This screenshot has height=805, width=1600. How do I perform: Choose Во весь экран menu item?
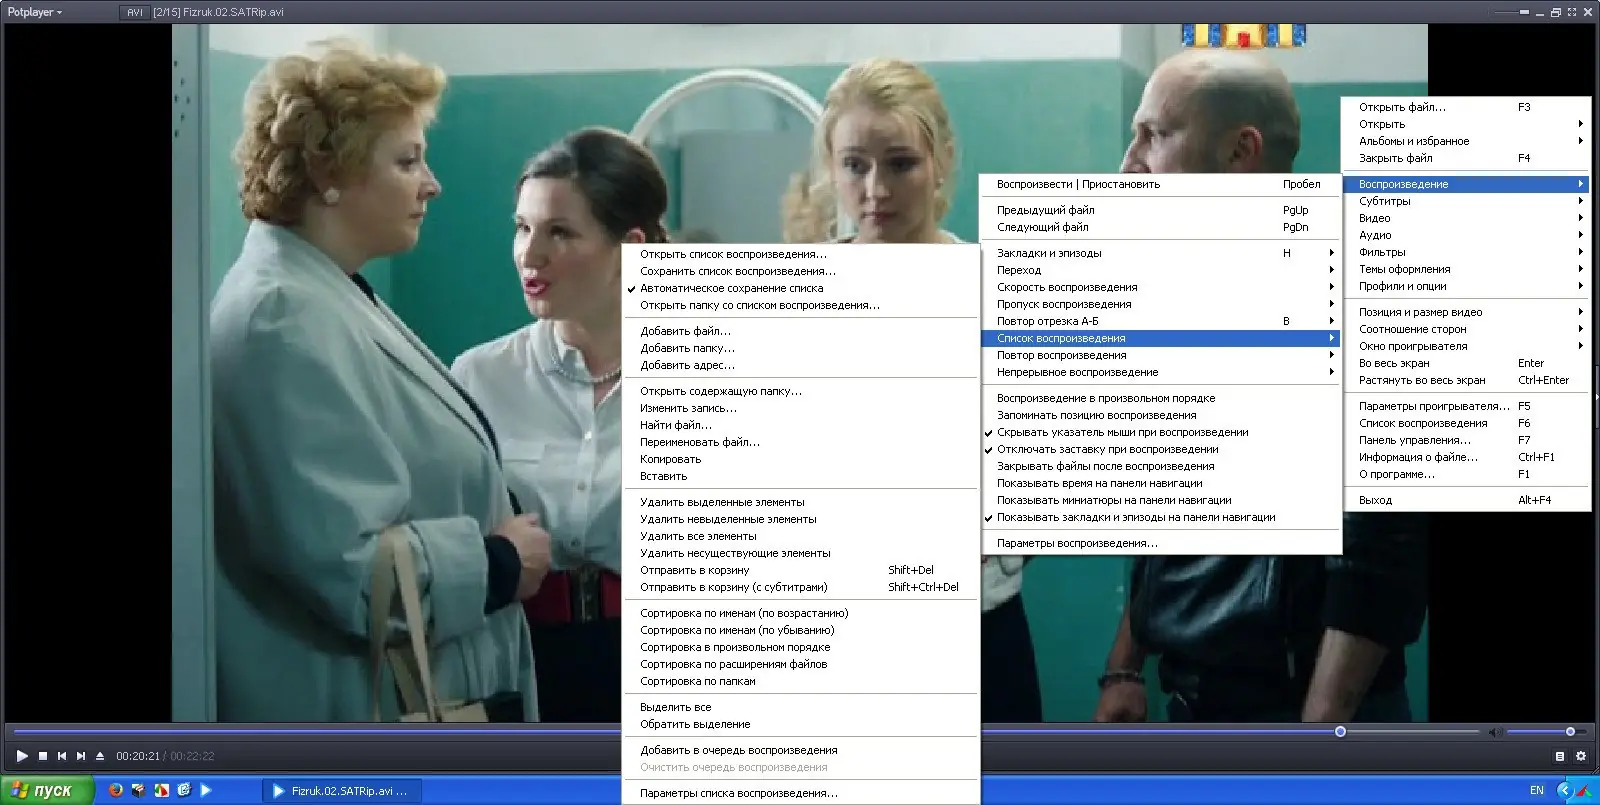click(x=1466, y=363)
